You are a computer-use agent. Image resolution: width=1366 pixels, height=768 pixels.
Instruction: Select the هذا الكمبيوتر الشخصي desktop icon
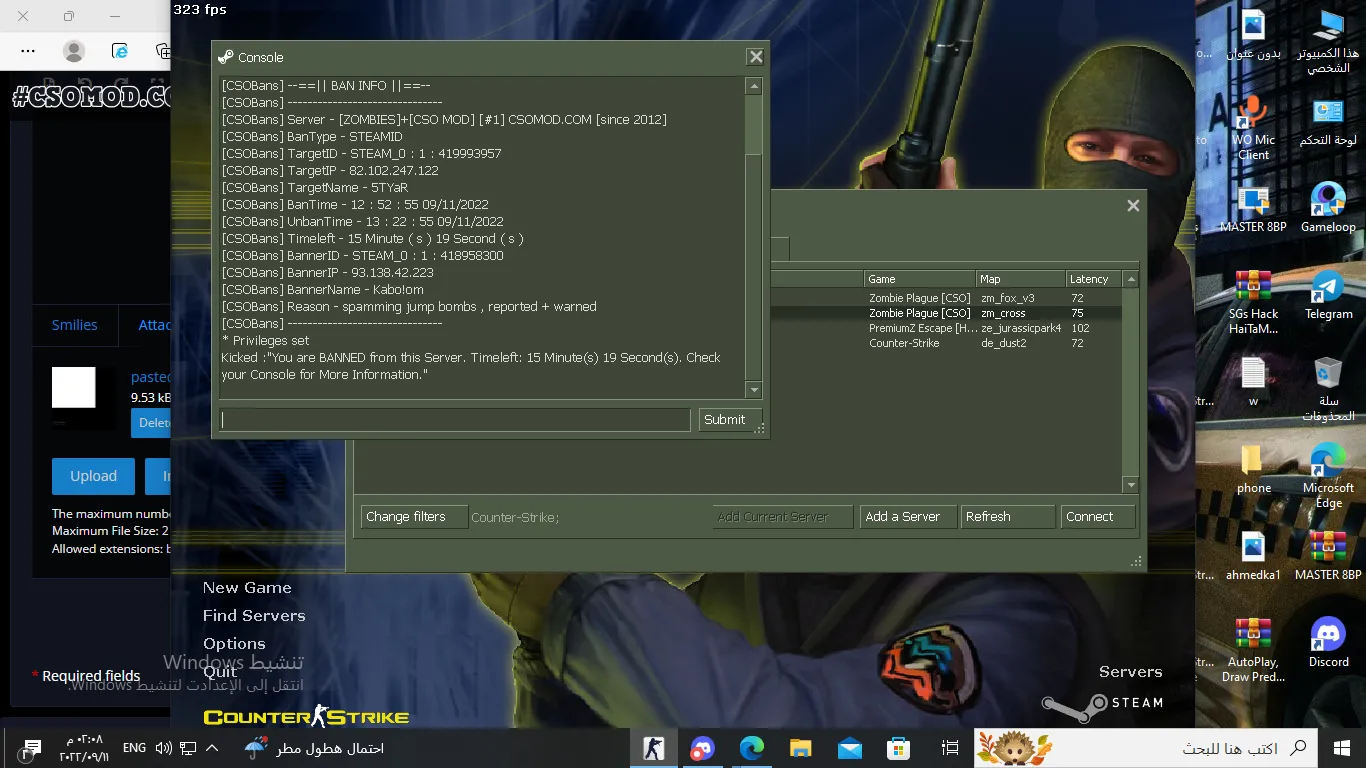click(1328, 42)
